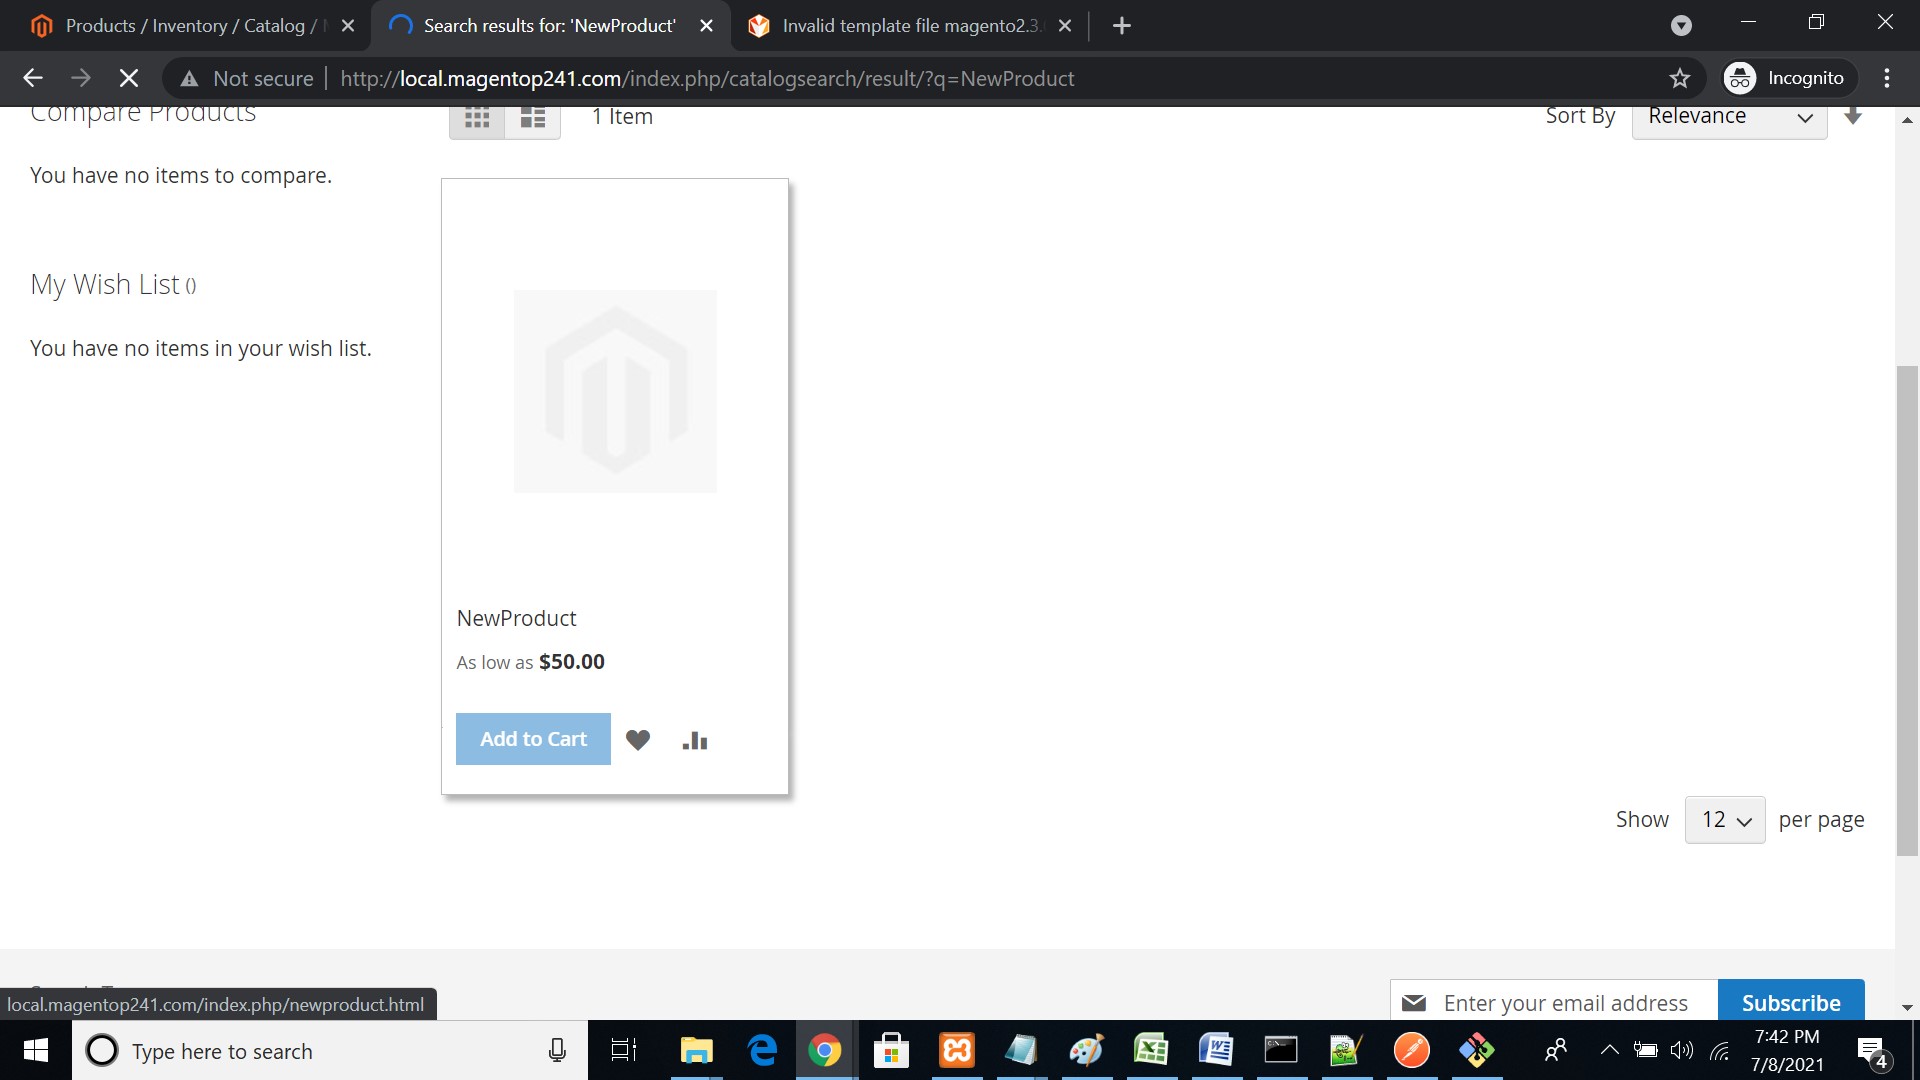The image size is (1920, 1080).
Task: Click the Subscribe button
Action: point(1790,1002)
